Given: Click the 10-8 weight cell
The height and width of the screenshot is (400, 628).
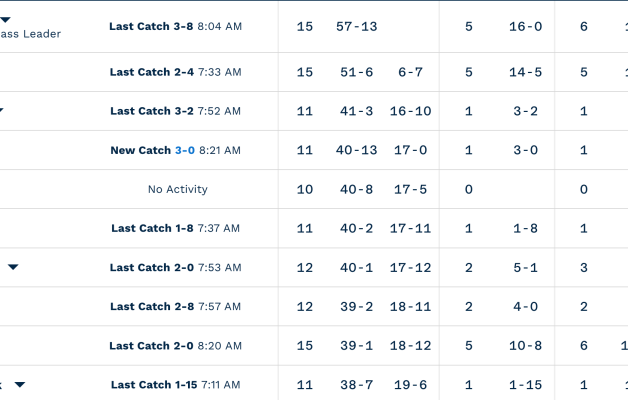Looking at the screenshot, I should pyautogui.click(x=525, y=346).
